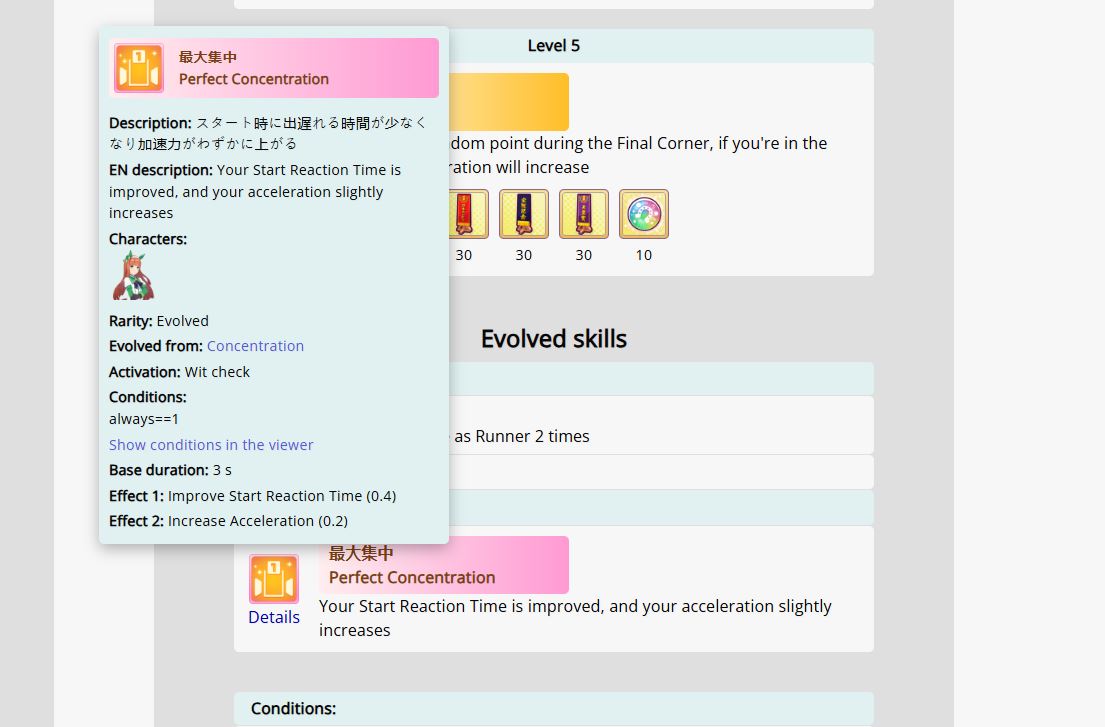Click the EN description text in the tooltip
1105x727 pixels.
pos(255,192)
